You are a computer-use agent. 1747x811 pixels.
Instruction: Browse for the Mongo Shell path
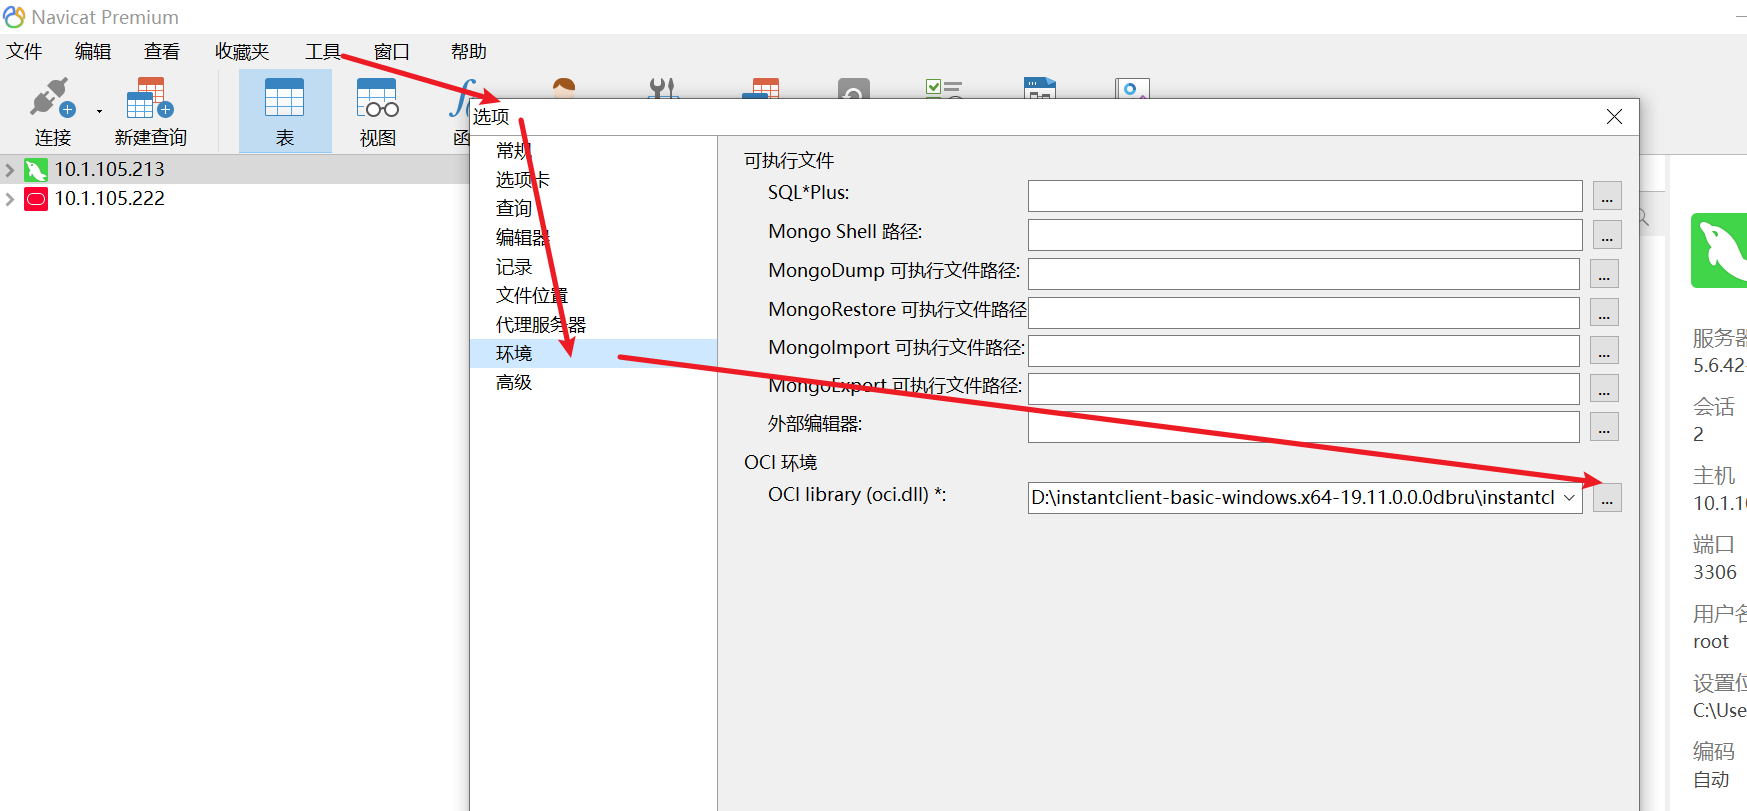pos(1607,235)
